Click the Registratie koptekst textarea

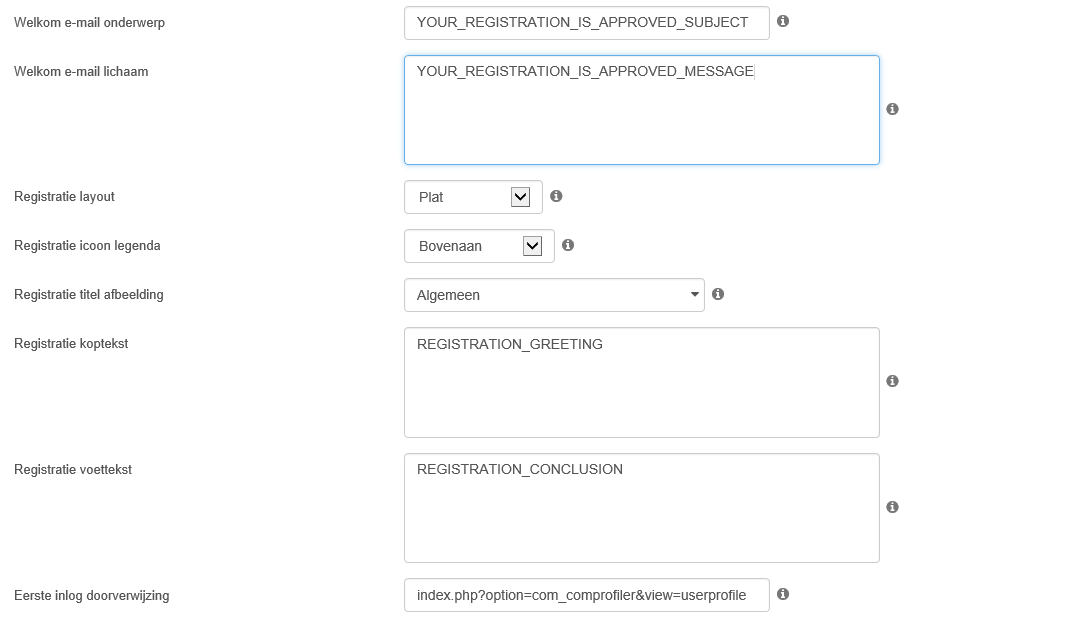[x=641, y=382]
